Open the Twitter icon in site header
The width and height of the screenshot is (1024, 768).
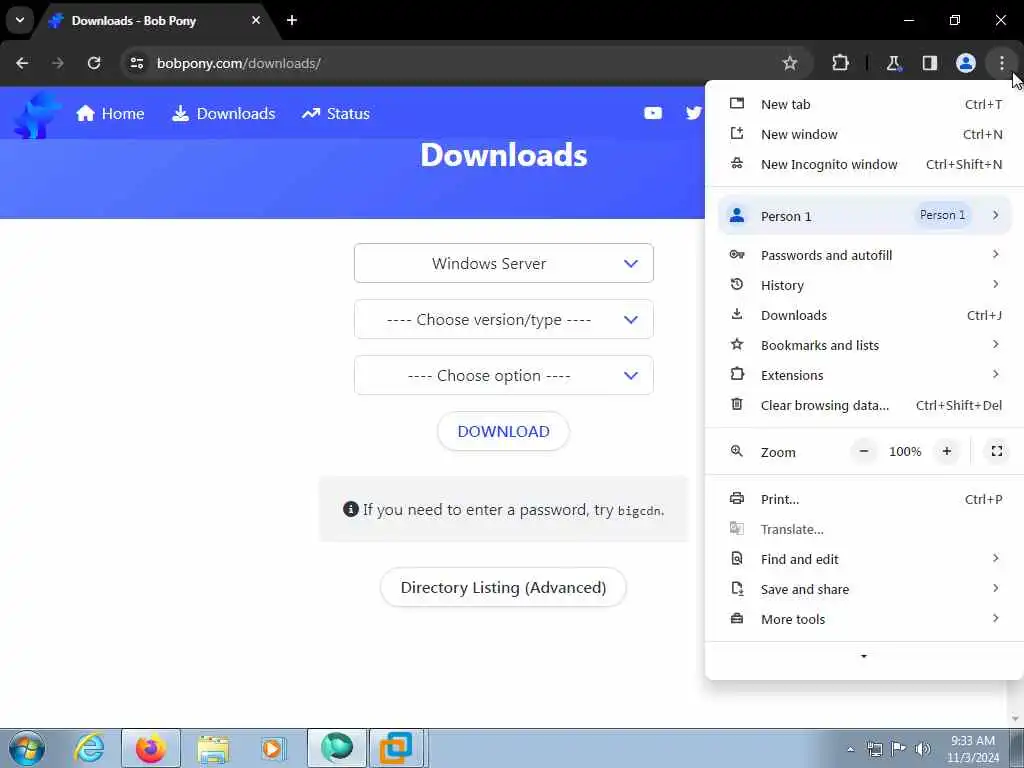pyautogui.click(x=694, y=113)
